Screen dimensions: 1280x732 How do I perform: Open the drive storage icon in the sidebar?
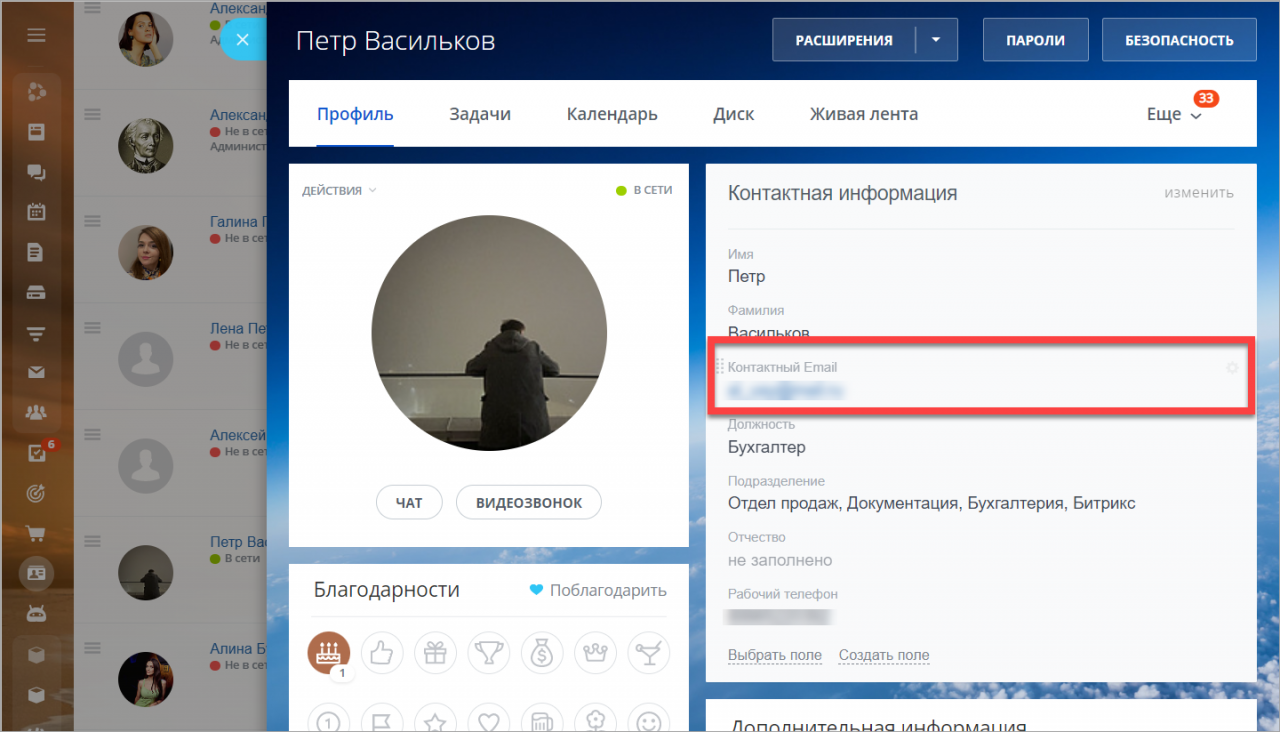coord(36,293)
